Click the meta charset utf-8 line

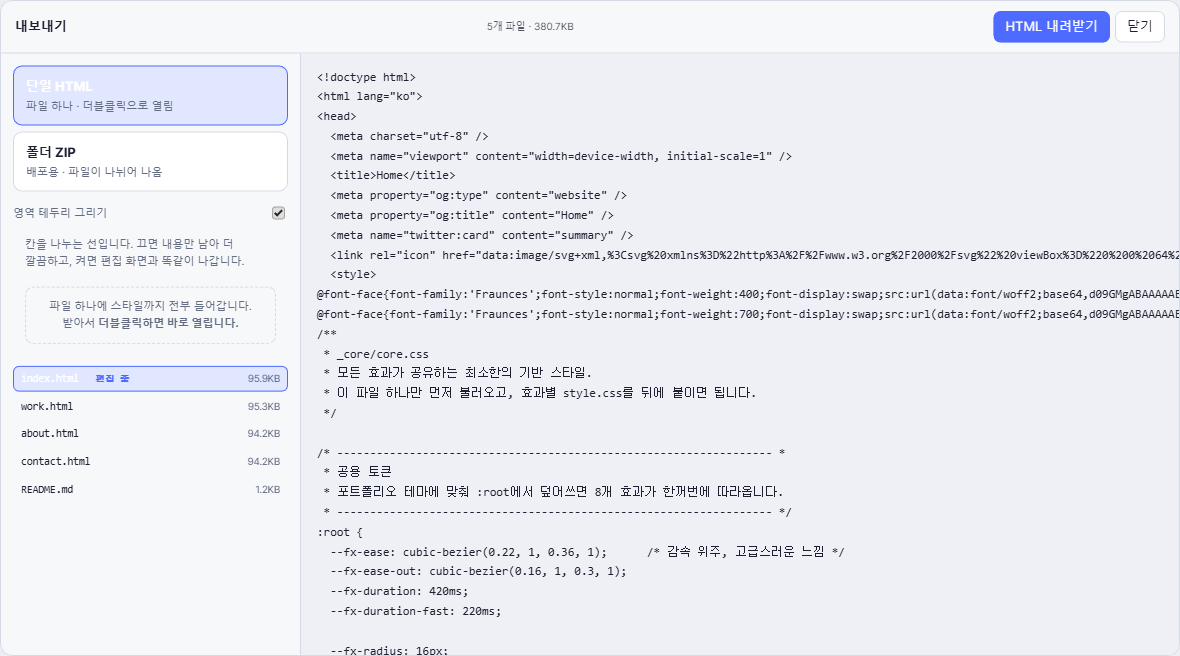(x=409, y=136)
